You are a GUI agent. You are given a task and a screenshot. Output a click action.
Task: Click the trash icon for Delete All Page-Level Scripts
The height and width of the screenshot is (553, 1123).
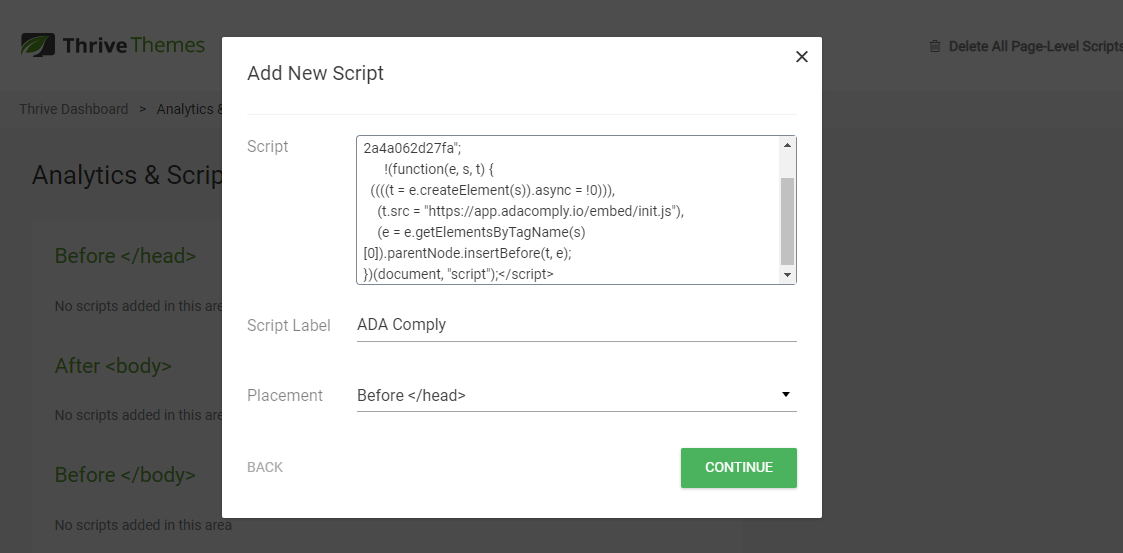tap(935, 46)
